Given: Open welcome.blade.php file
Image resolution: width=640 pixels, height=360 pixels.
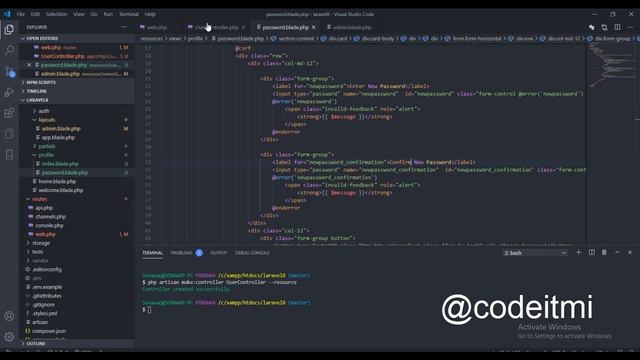Looking at the screenshot, I should [x=61, y=190].
